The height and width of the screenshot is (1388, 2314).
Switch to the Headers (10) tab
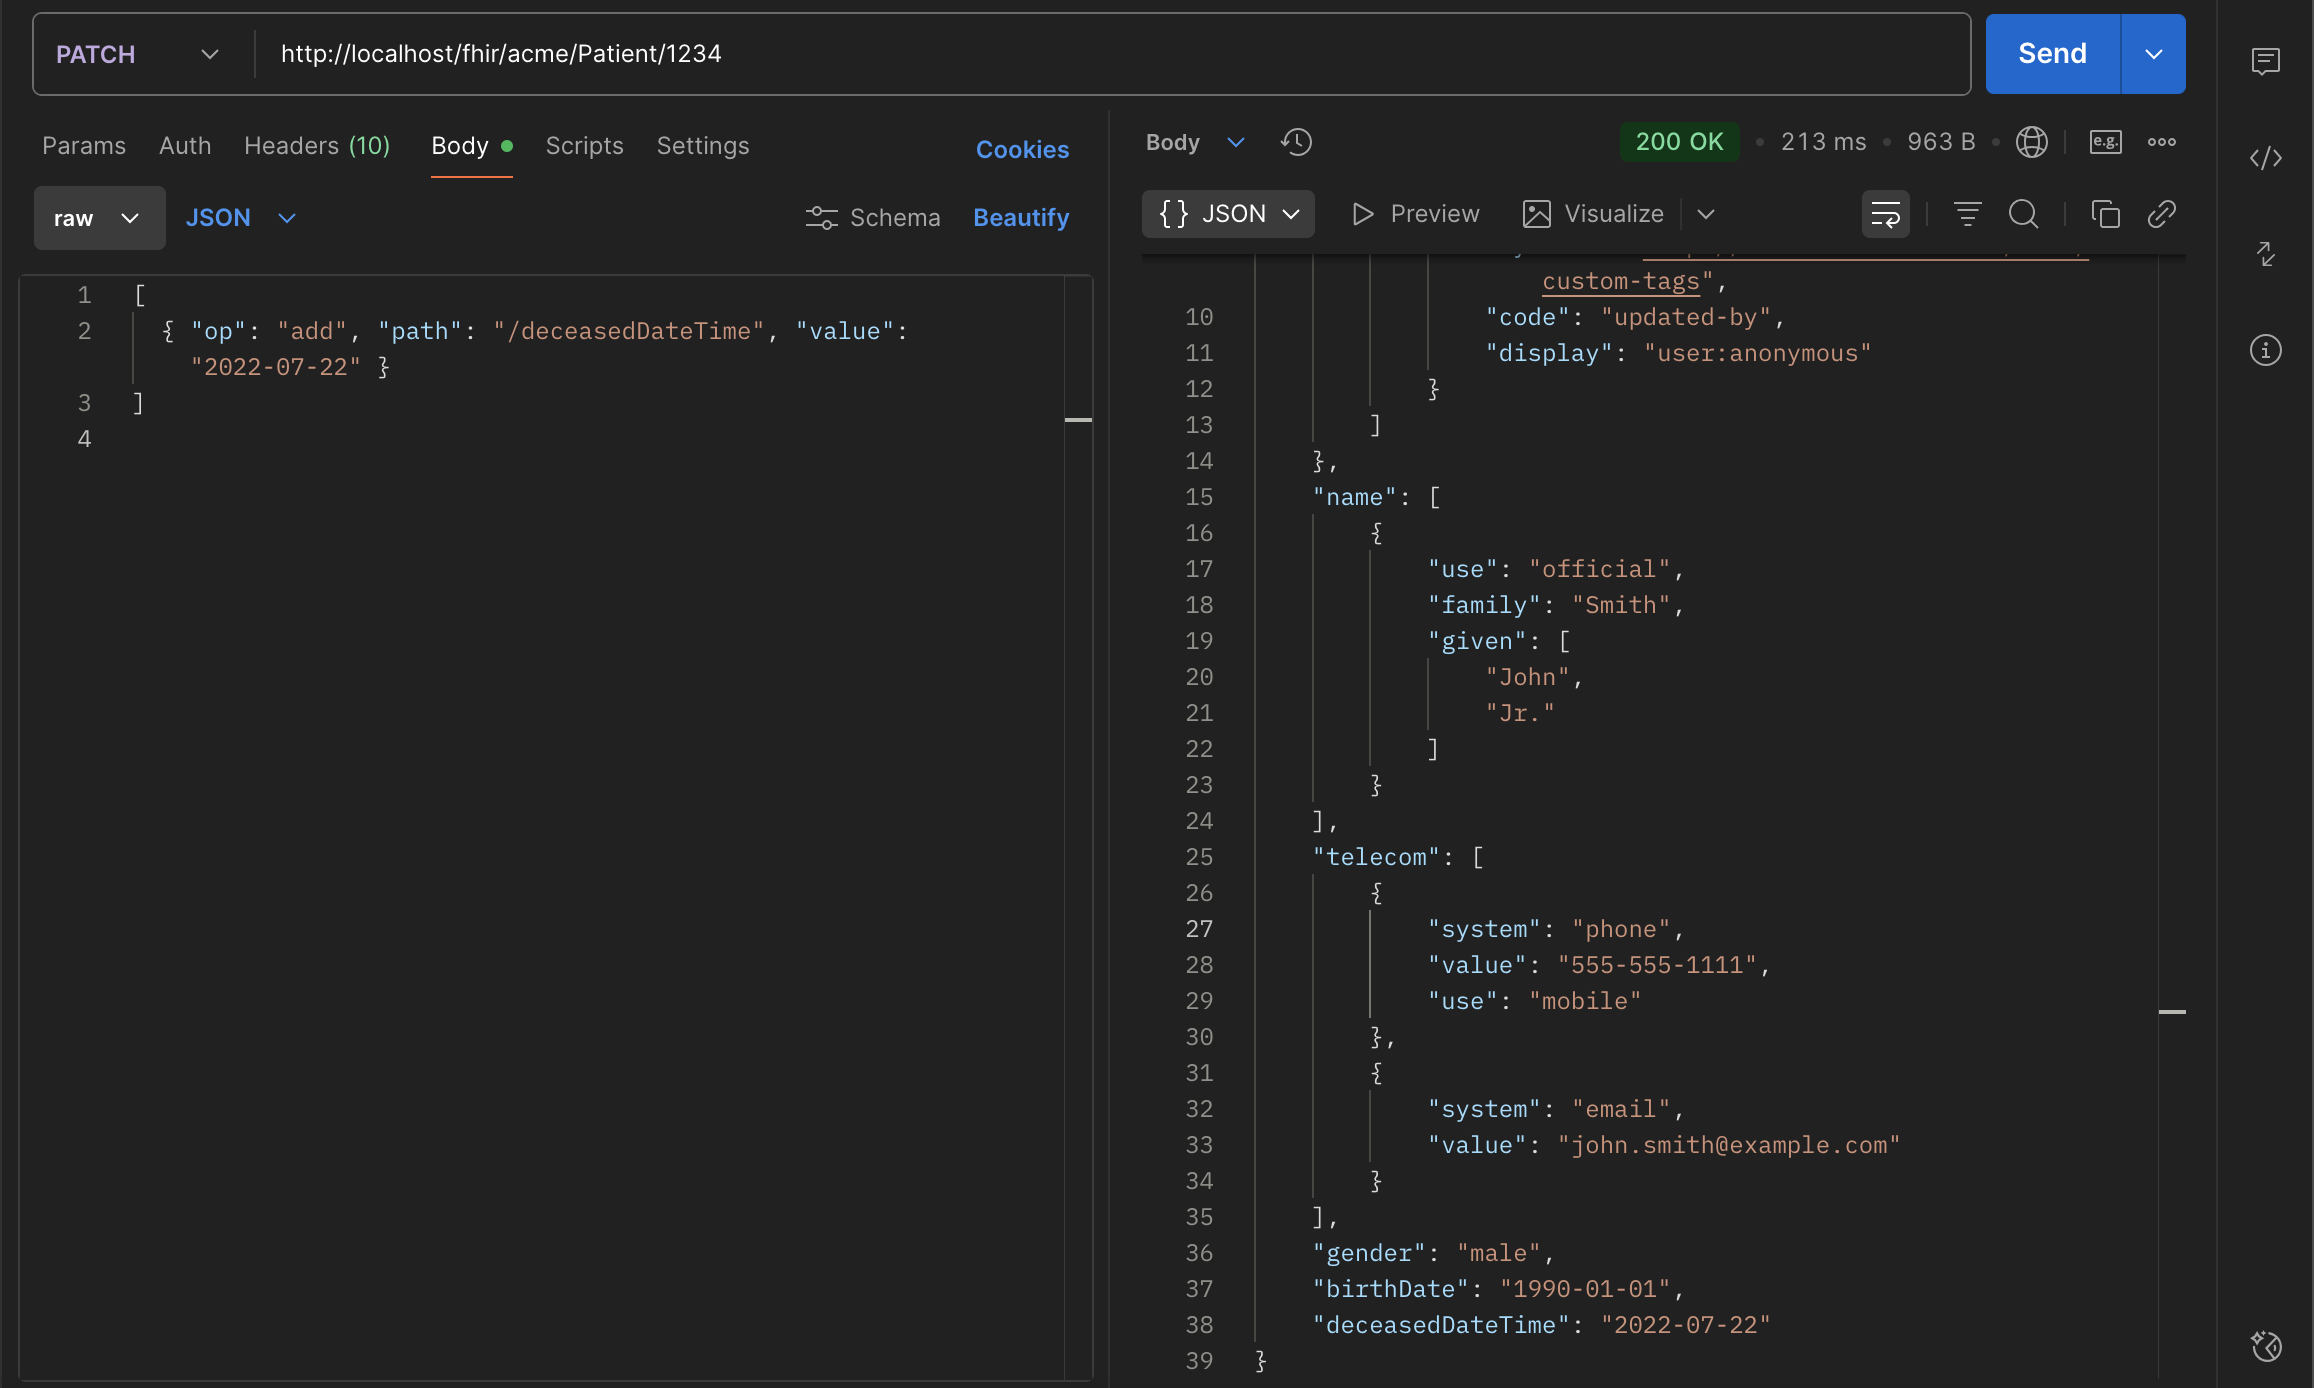pos(316,146)
